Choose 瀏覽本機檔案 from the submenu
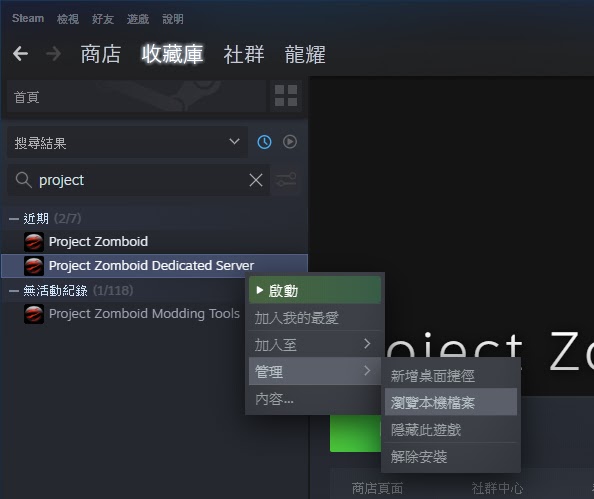 (x=451, y=402)
